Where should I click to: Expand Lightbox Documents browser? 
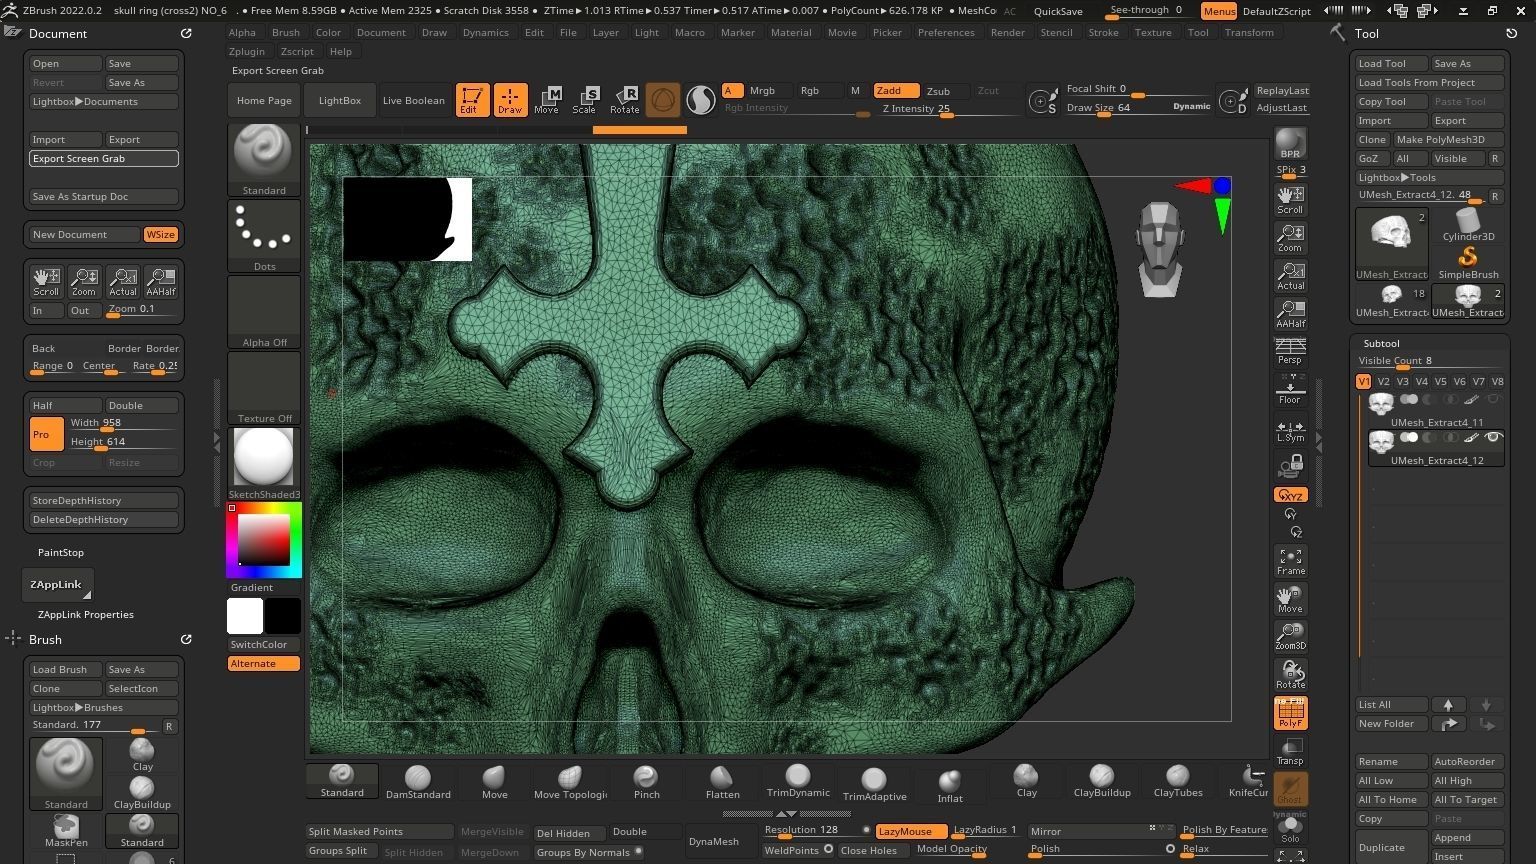pos(104,102)
